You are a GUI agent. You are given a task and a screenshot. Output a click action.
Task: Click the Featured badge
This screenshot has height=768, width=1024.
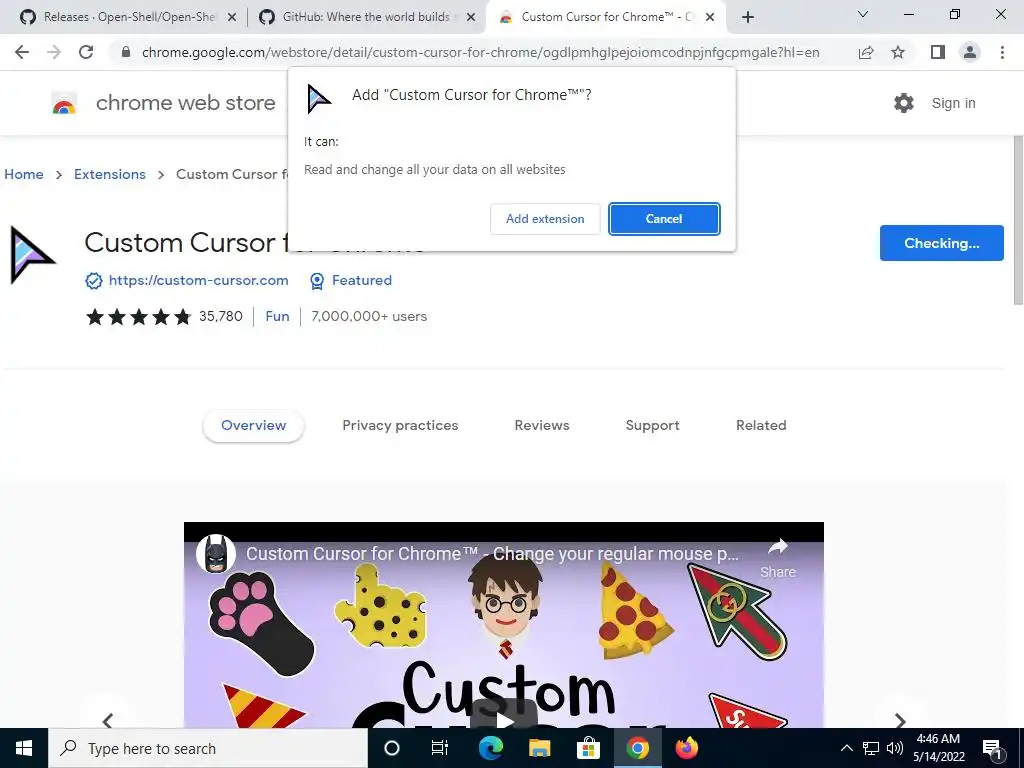(351, 281)
